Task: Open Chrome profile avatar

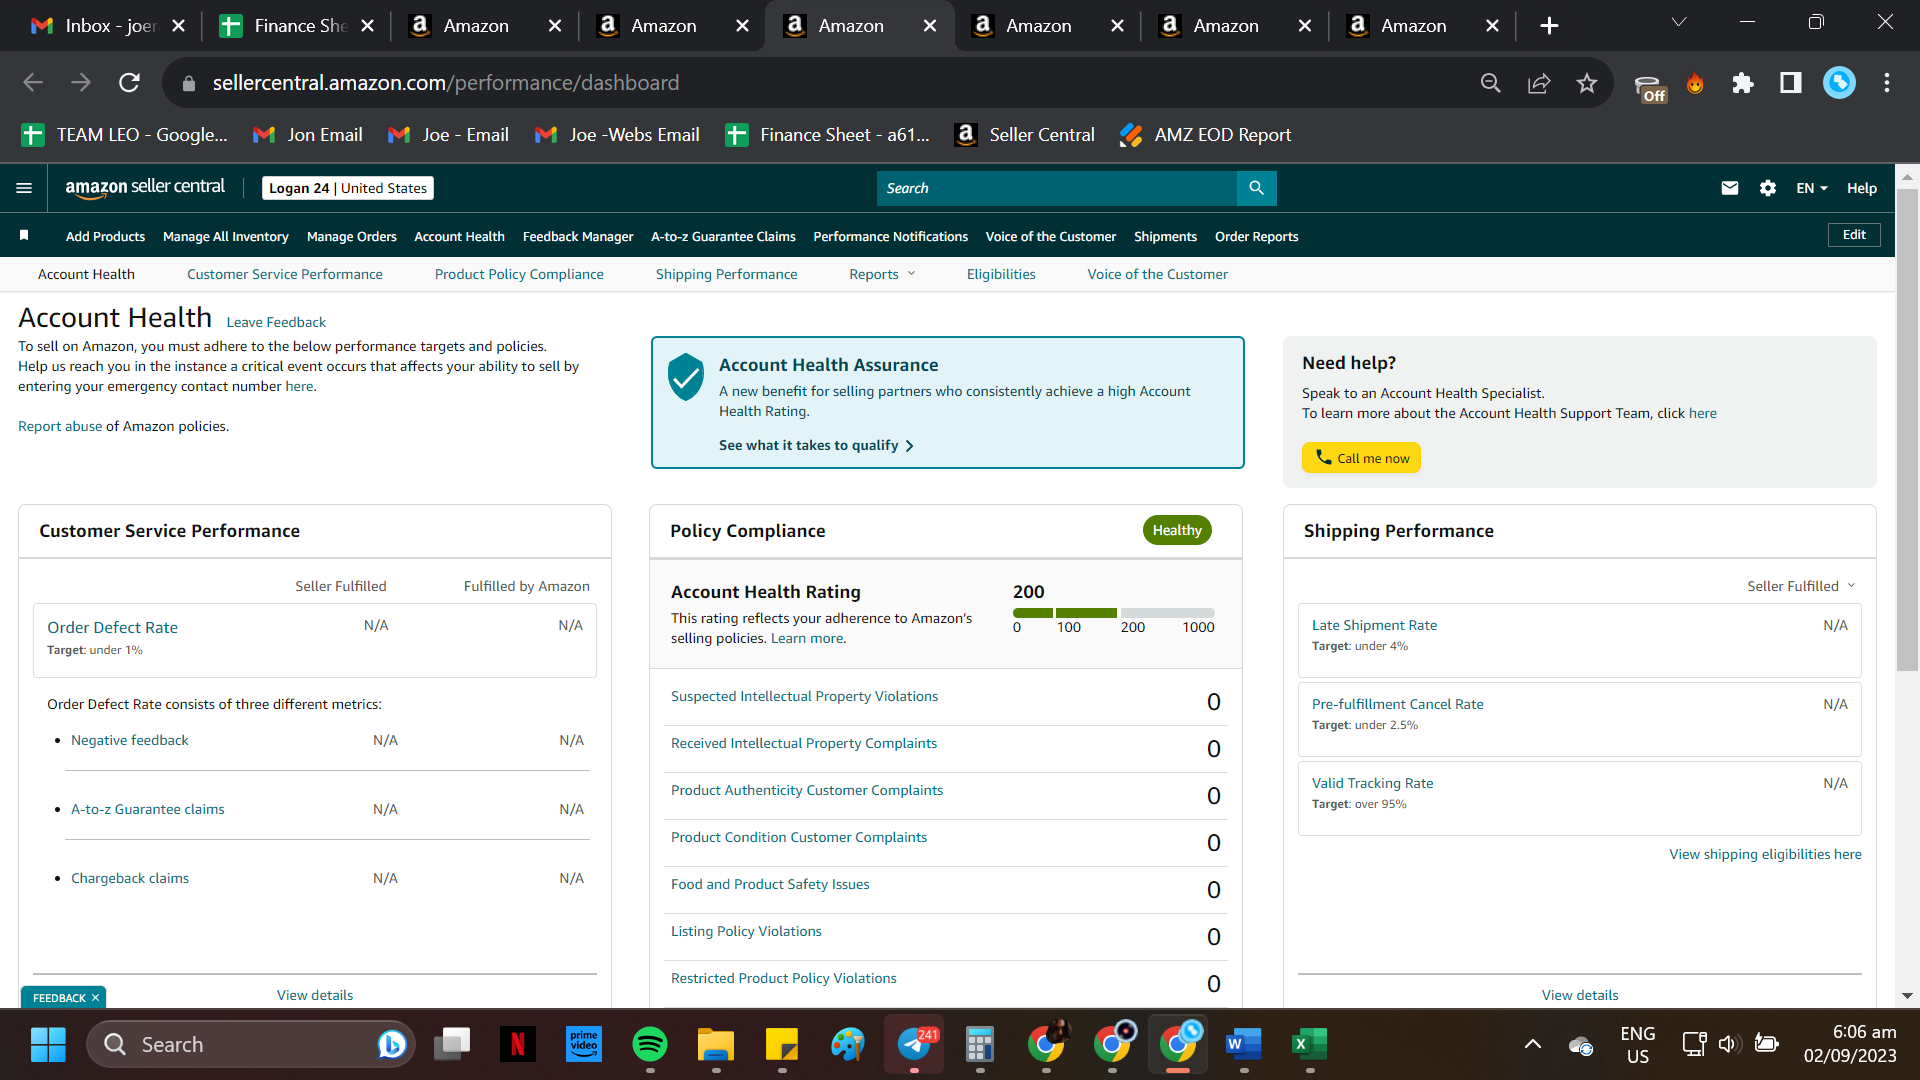Action: [1839, 83]
